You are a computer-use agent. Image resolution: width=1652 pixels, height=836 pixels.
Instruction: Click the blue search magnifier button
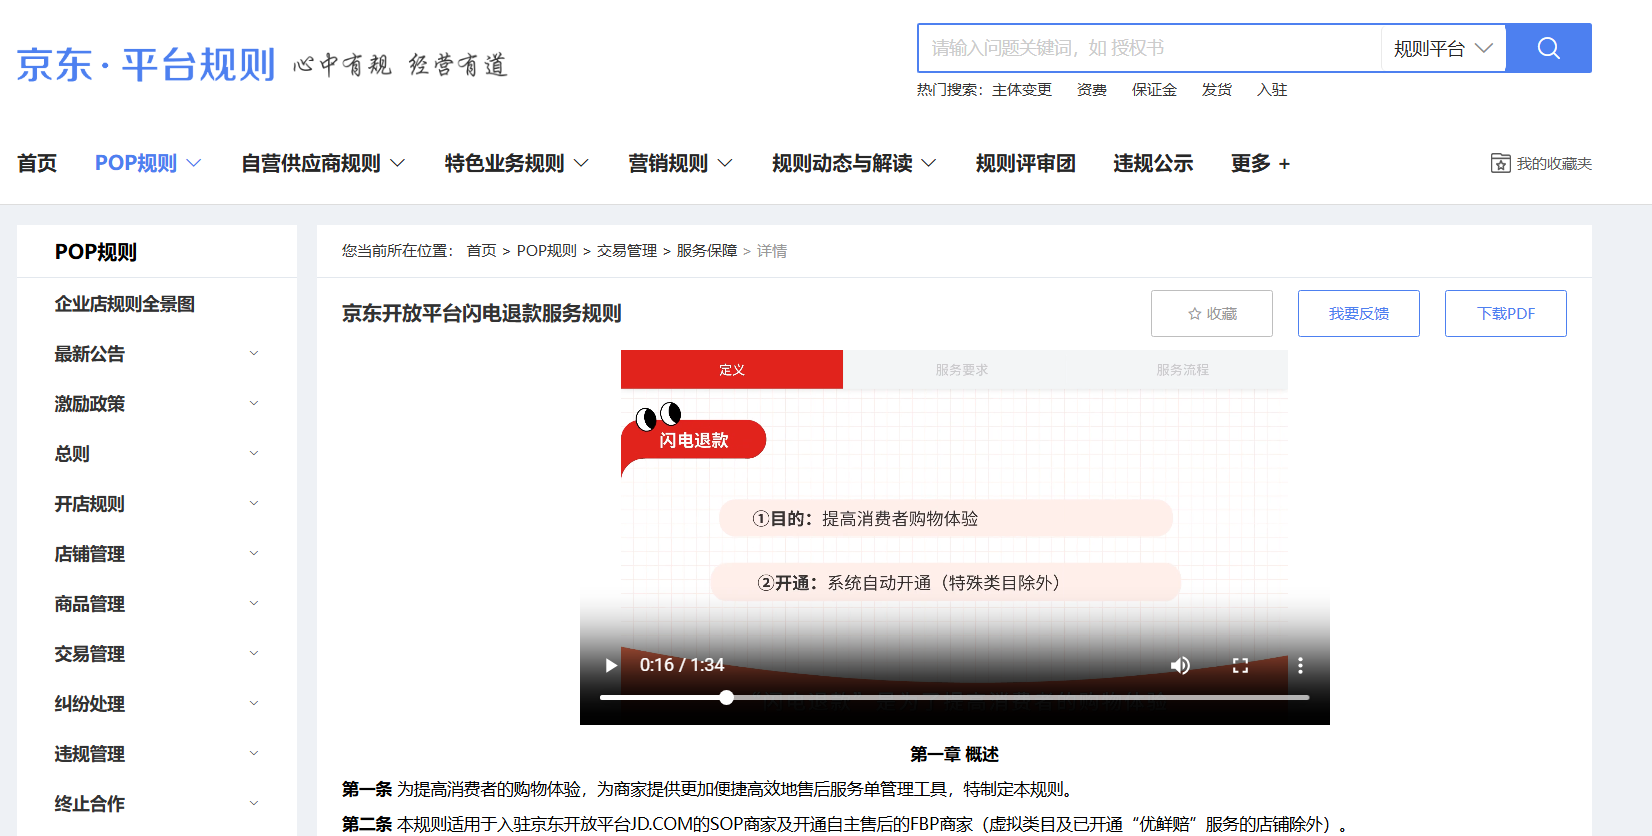click(x=1548, y=48)
